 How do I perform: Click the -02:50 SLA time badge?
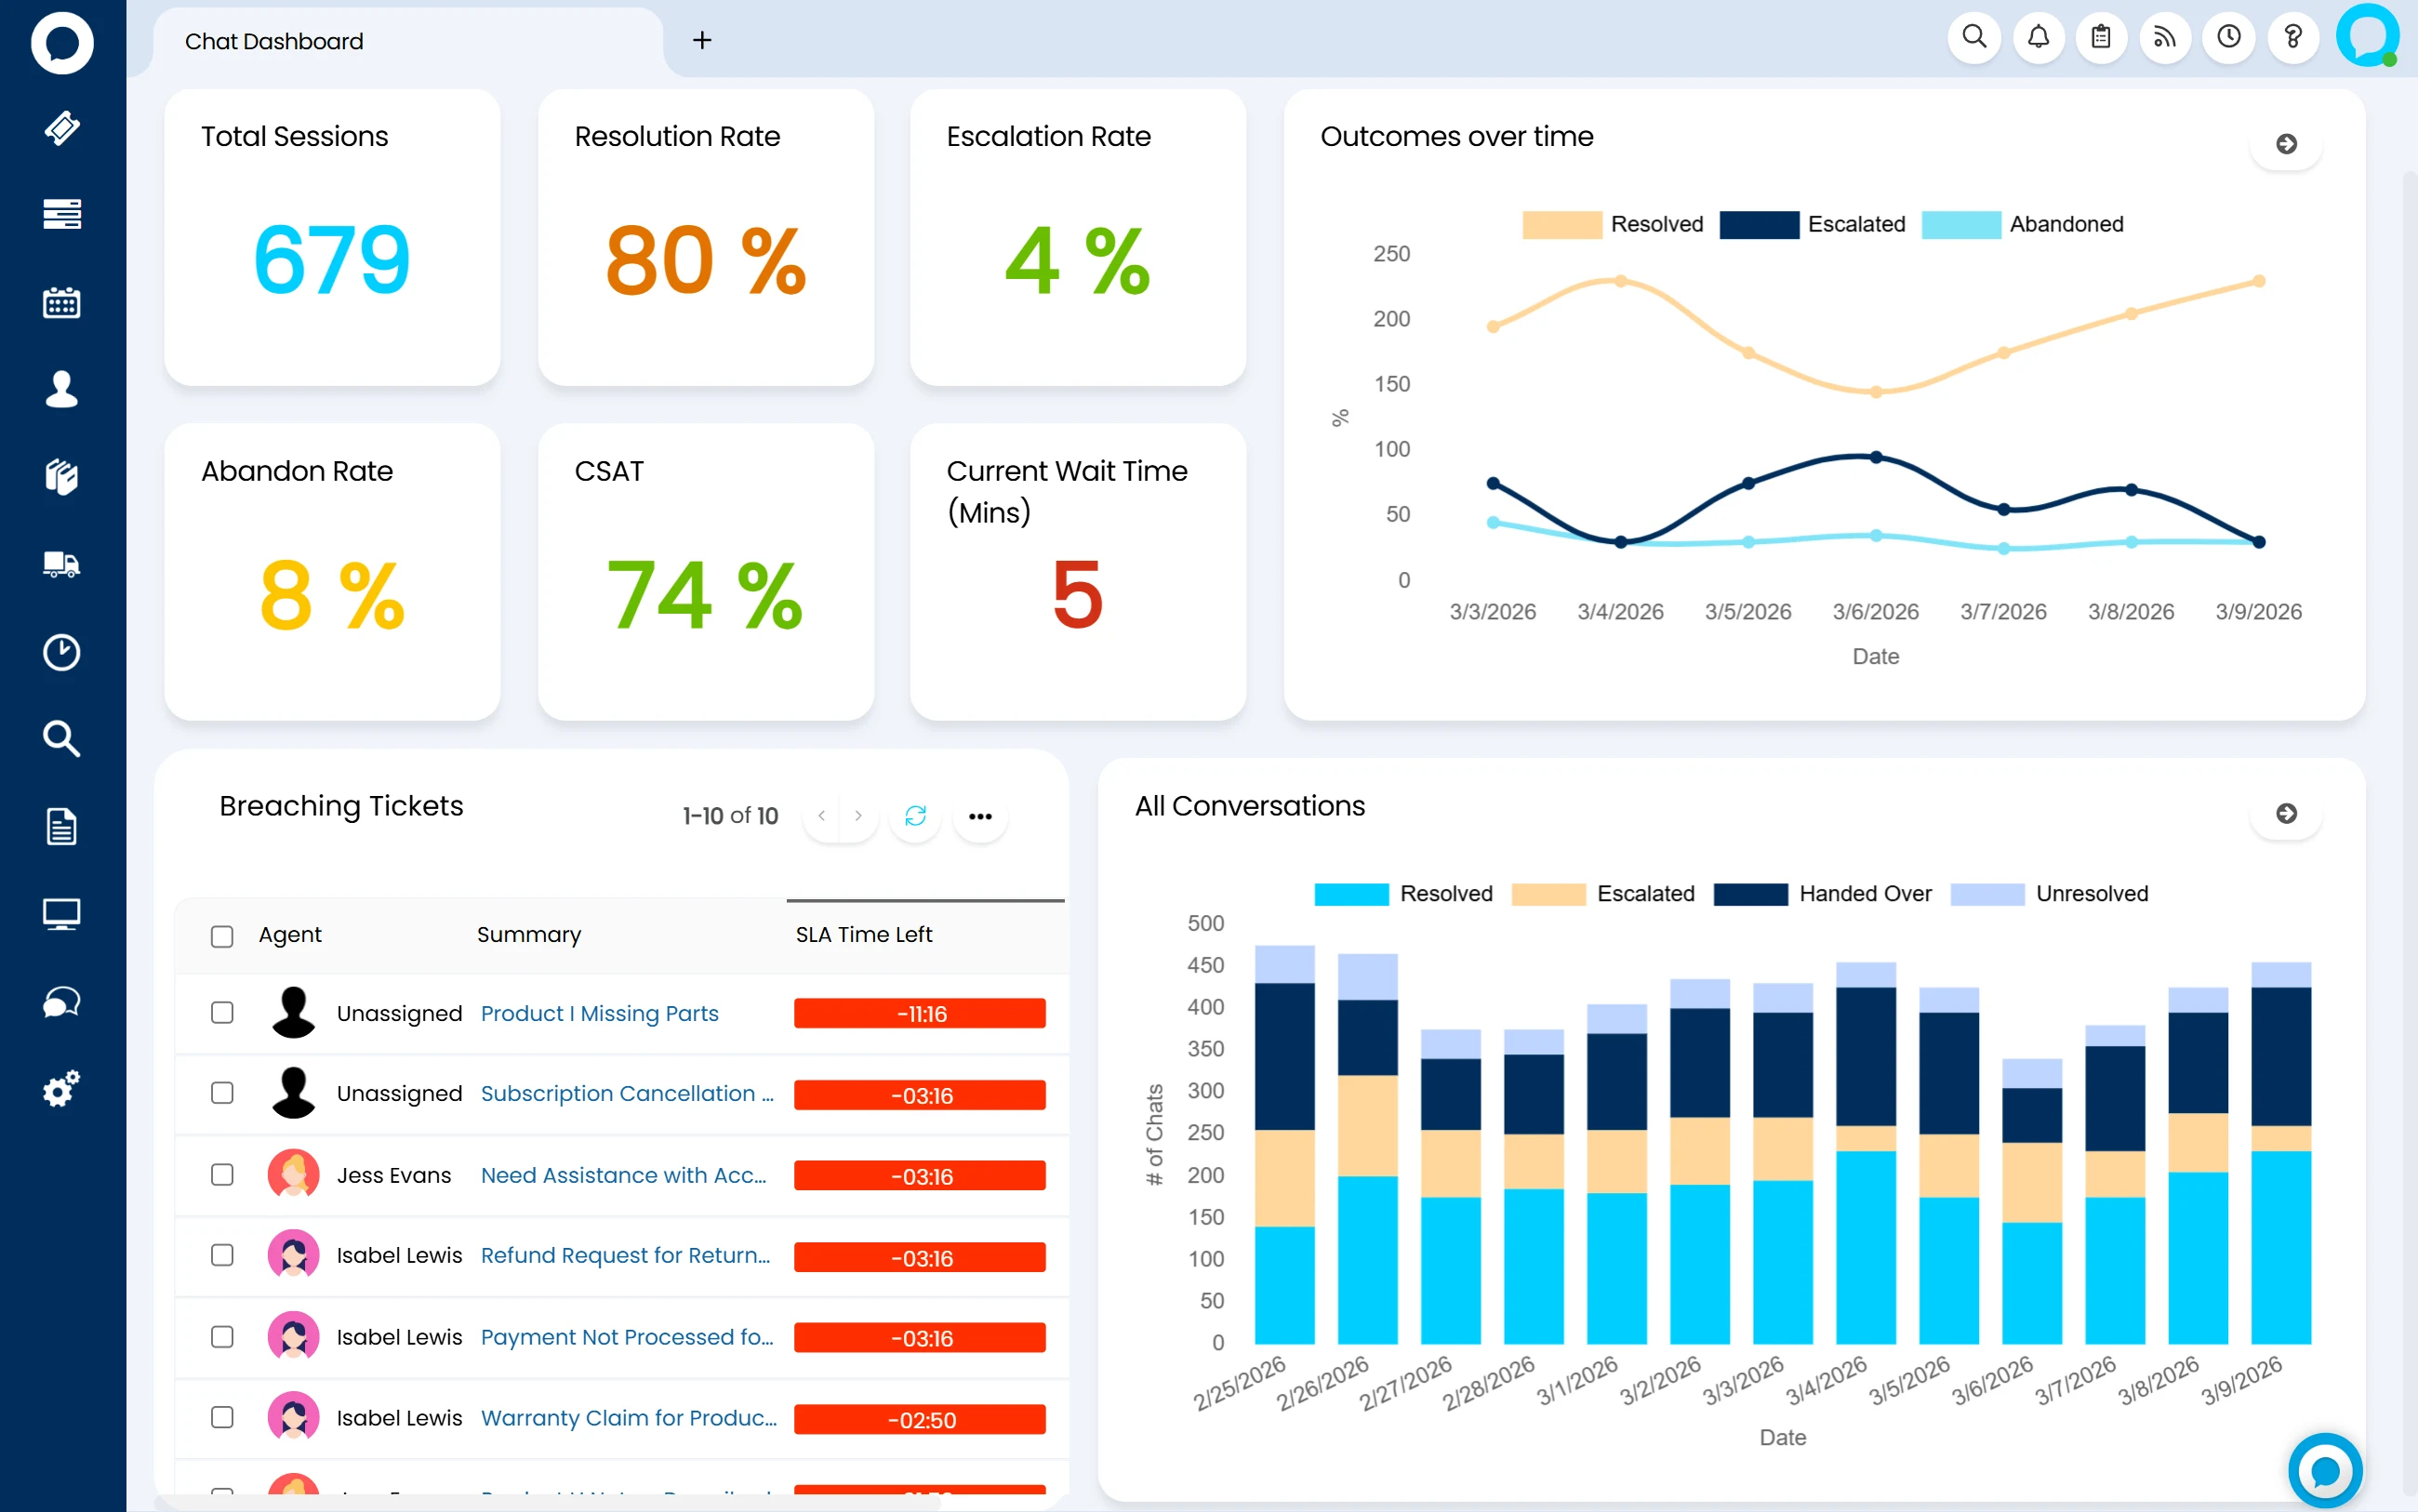pos(919,1419)
